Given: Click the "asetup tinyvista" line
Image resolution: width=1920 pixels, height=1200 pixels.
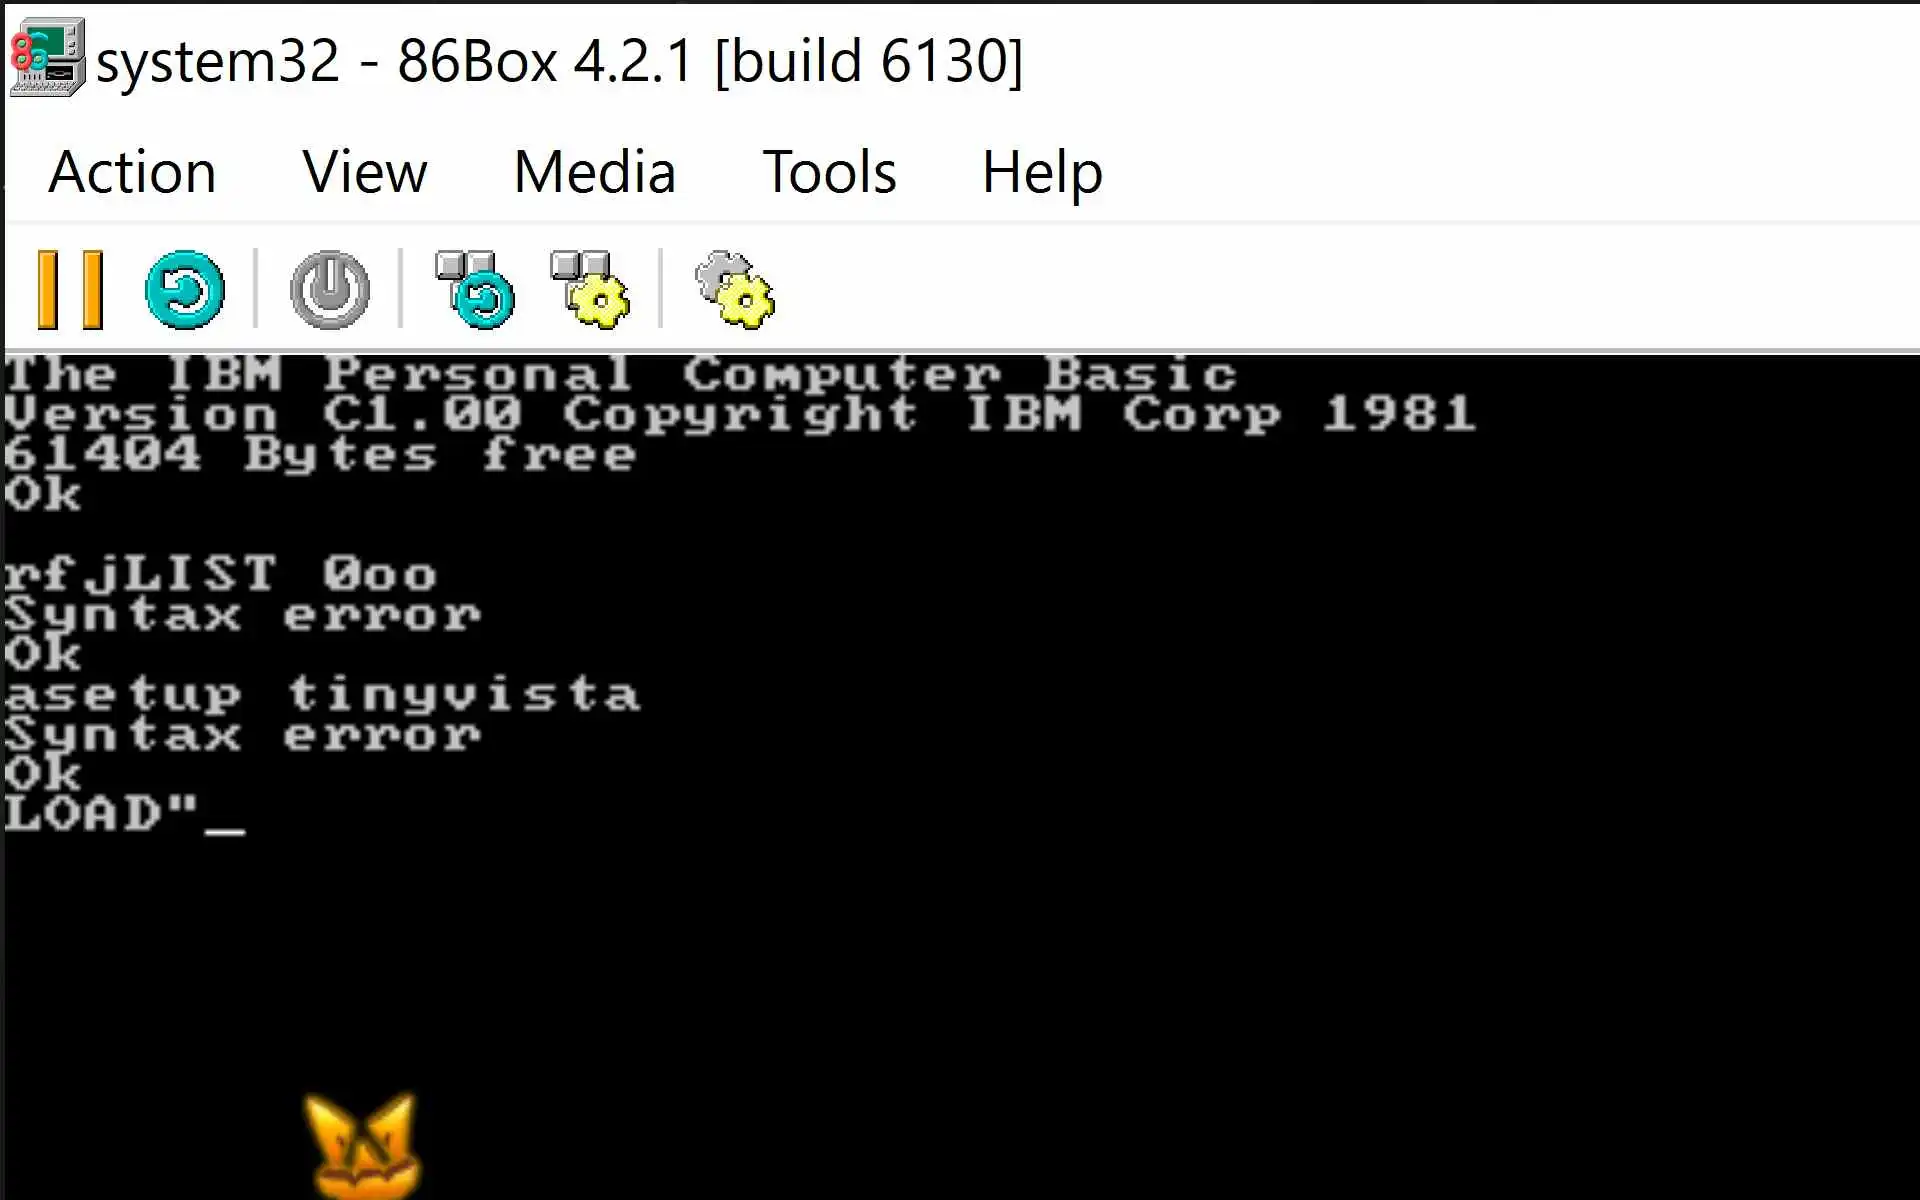Looking at the screenshot, I should (322, 695).
